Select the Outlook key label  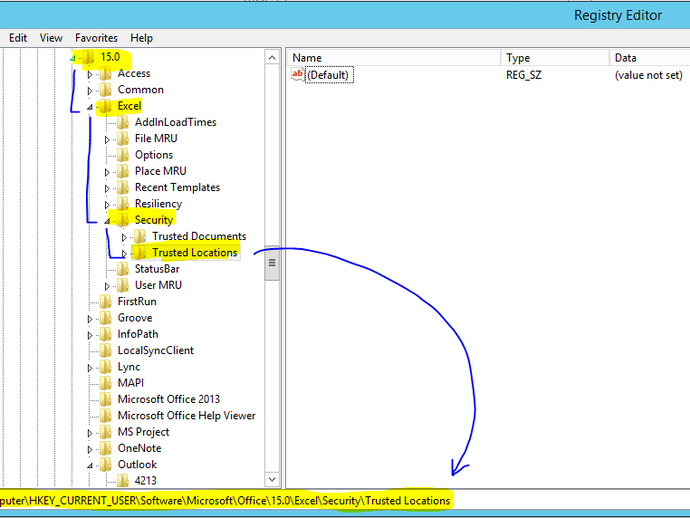point(137,464)
